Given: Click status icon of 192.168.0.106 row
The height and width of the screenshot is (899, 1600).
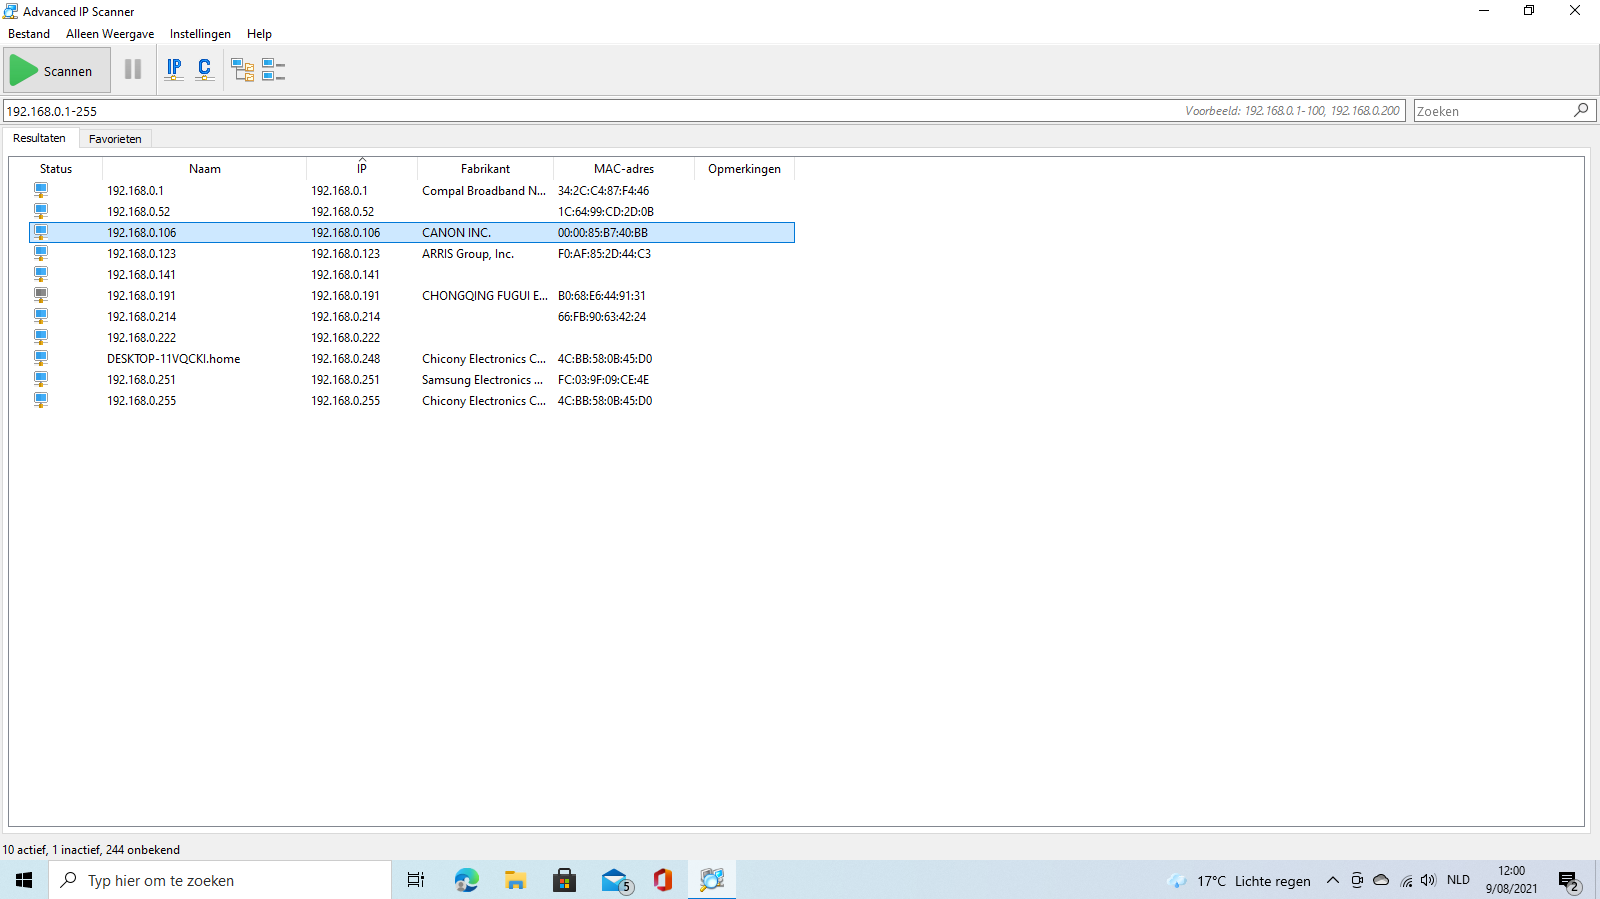Looking at the screenshot, I should coord(41,232).
